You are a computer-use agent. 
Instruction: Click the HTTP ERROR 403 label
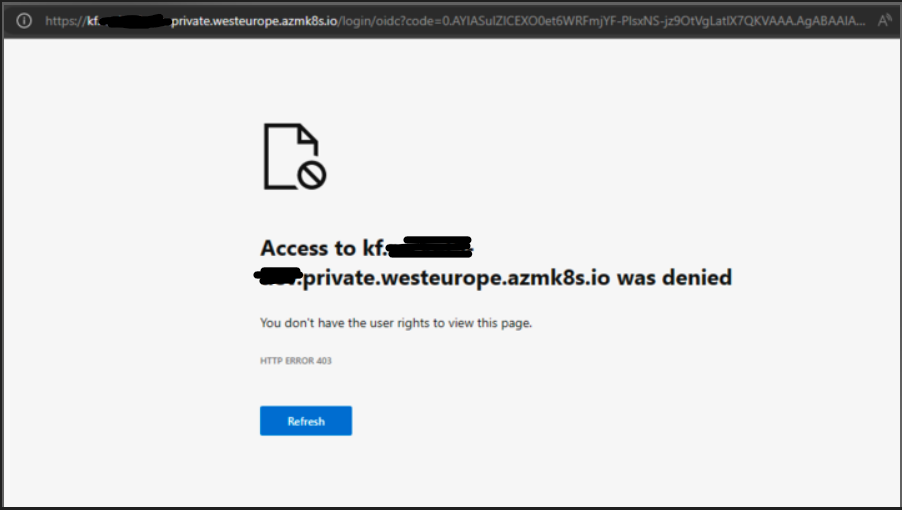tap(296, 361)
